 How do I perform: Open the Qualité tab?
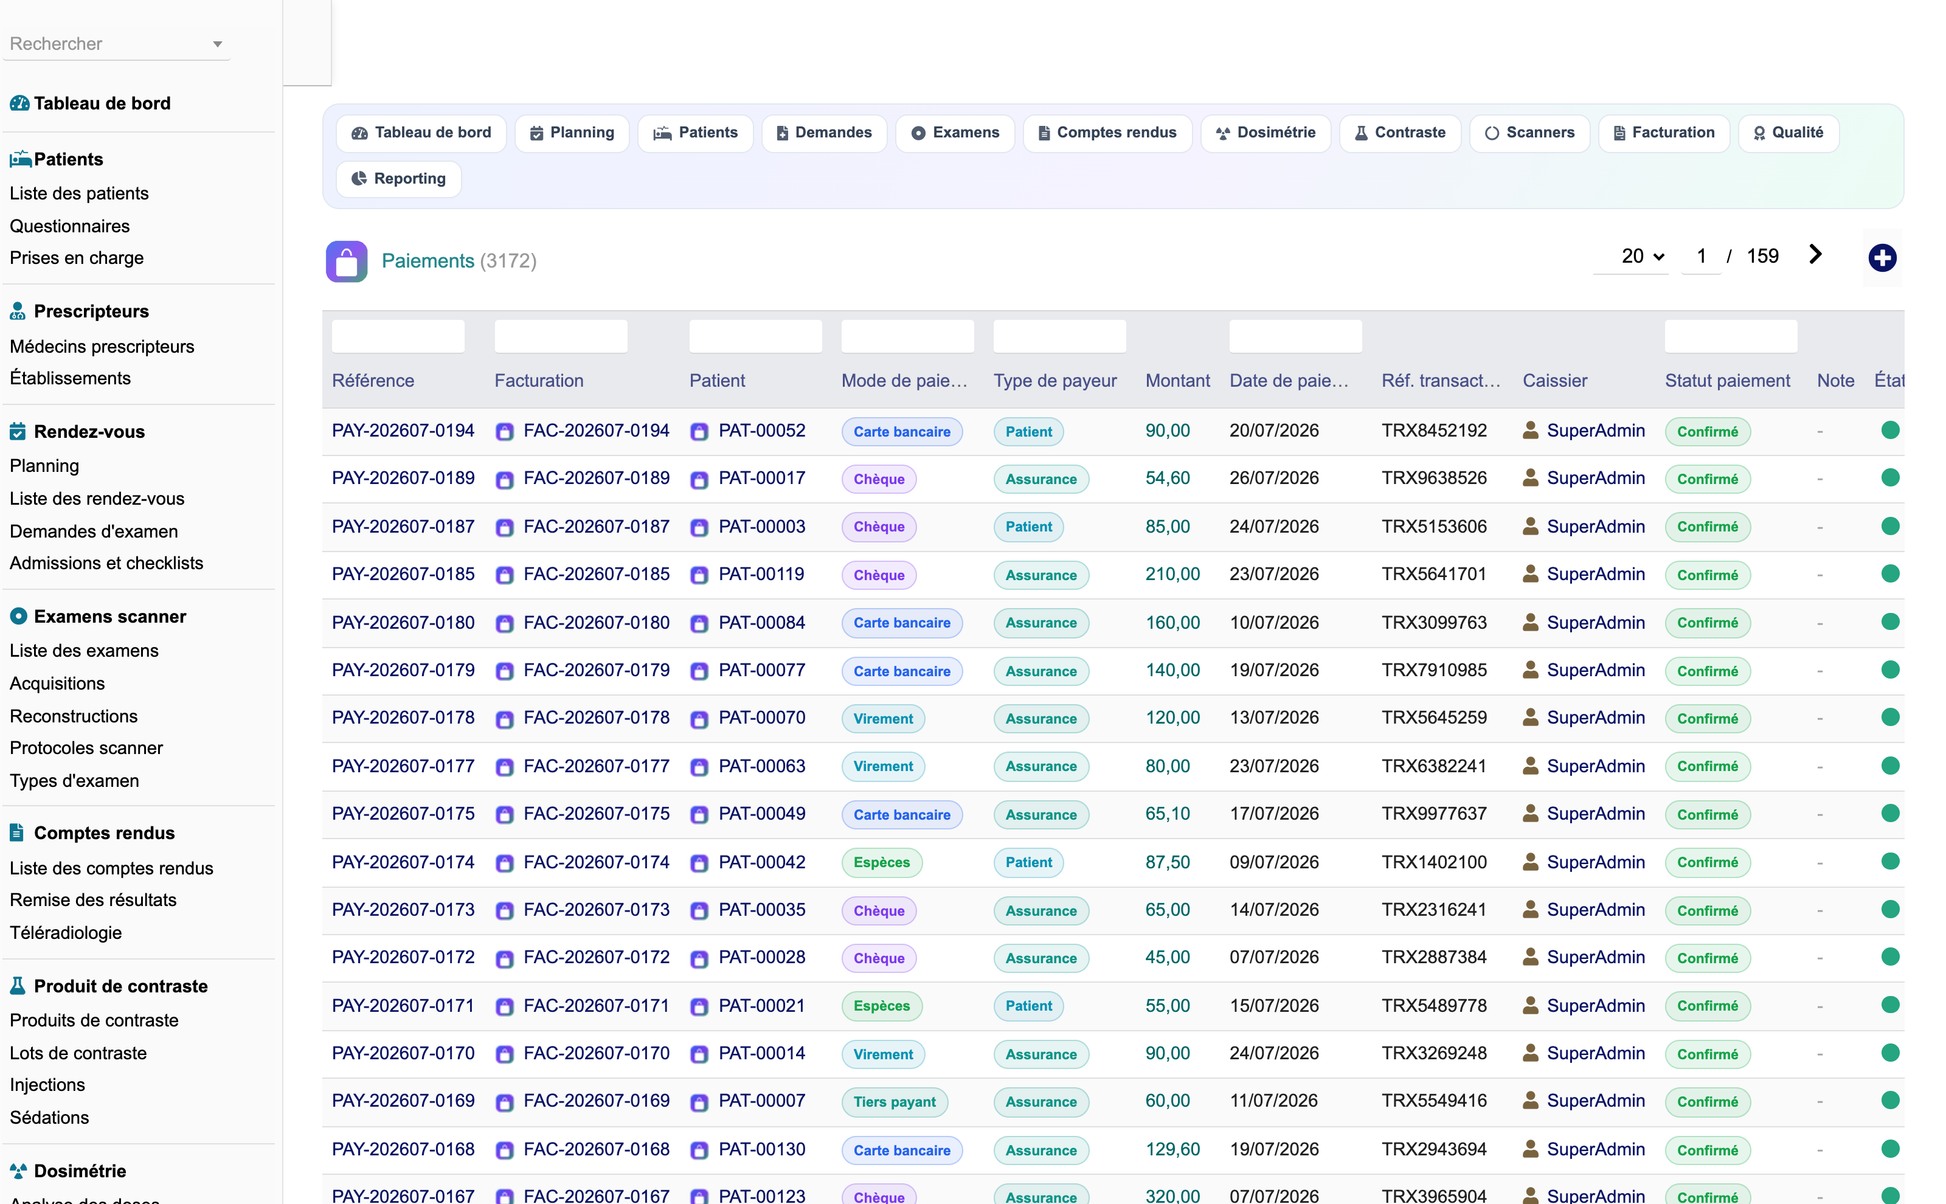pos(1788,133)
